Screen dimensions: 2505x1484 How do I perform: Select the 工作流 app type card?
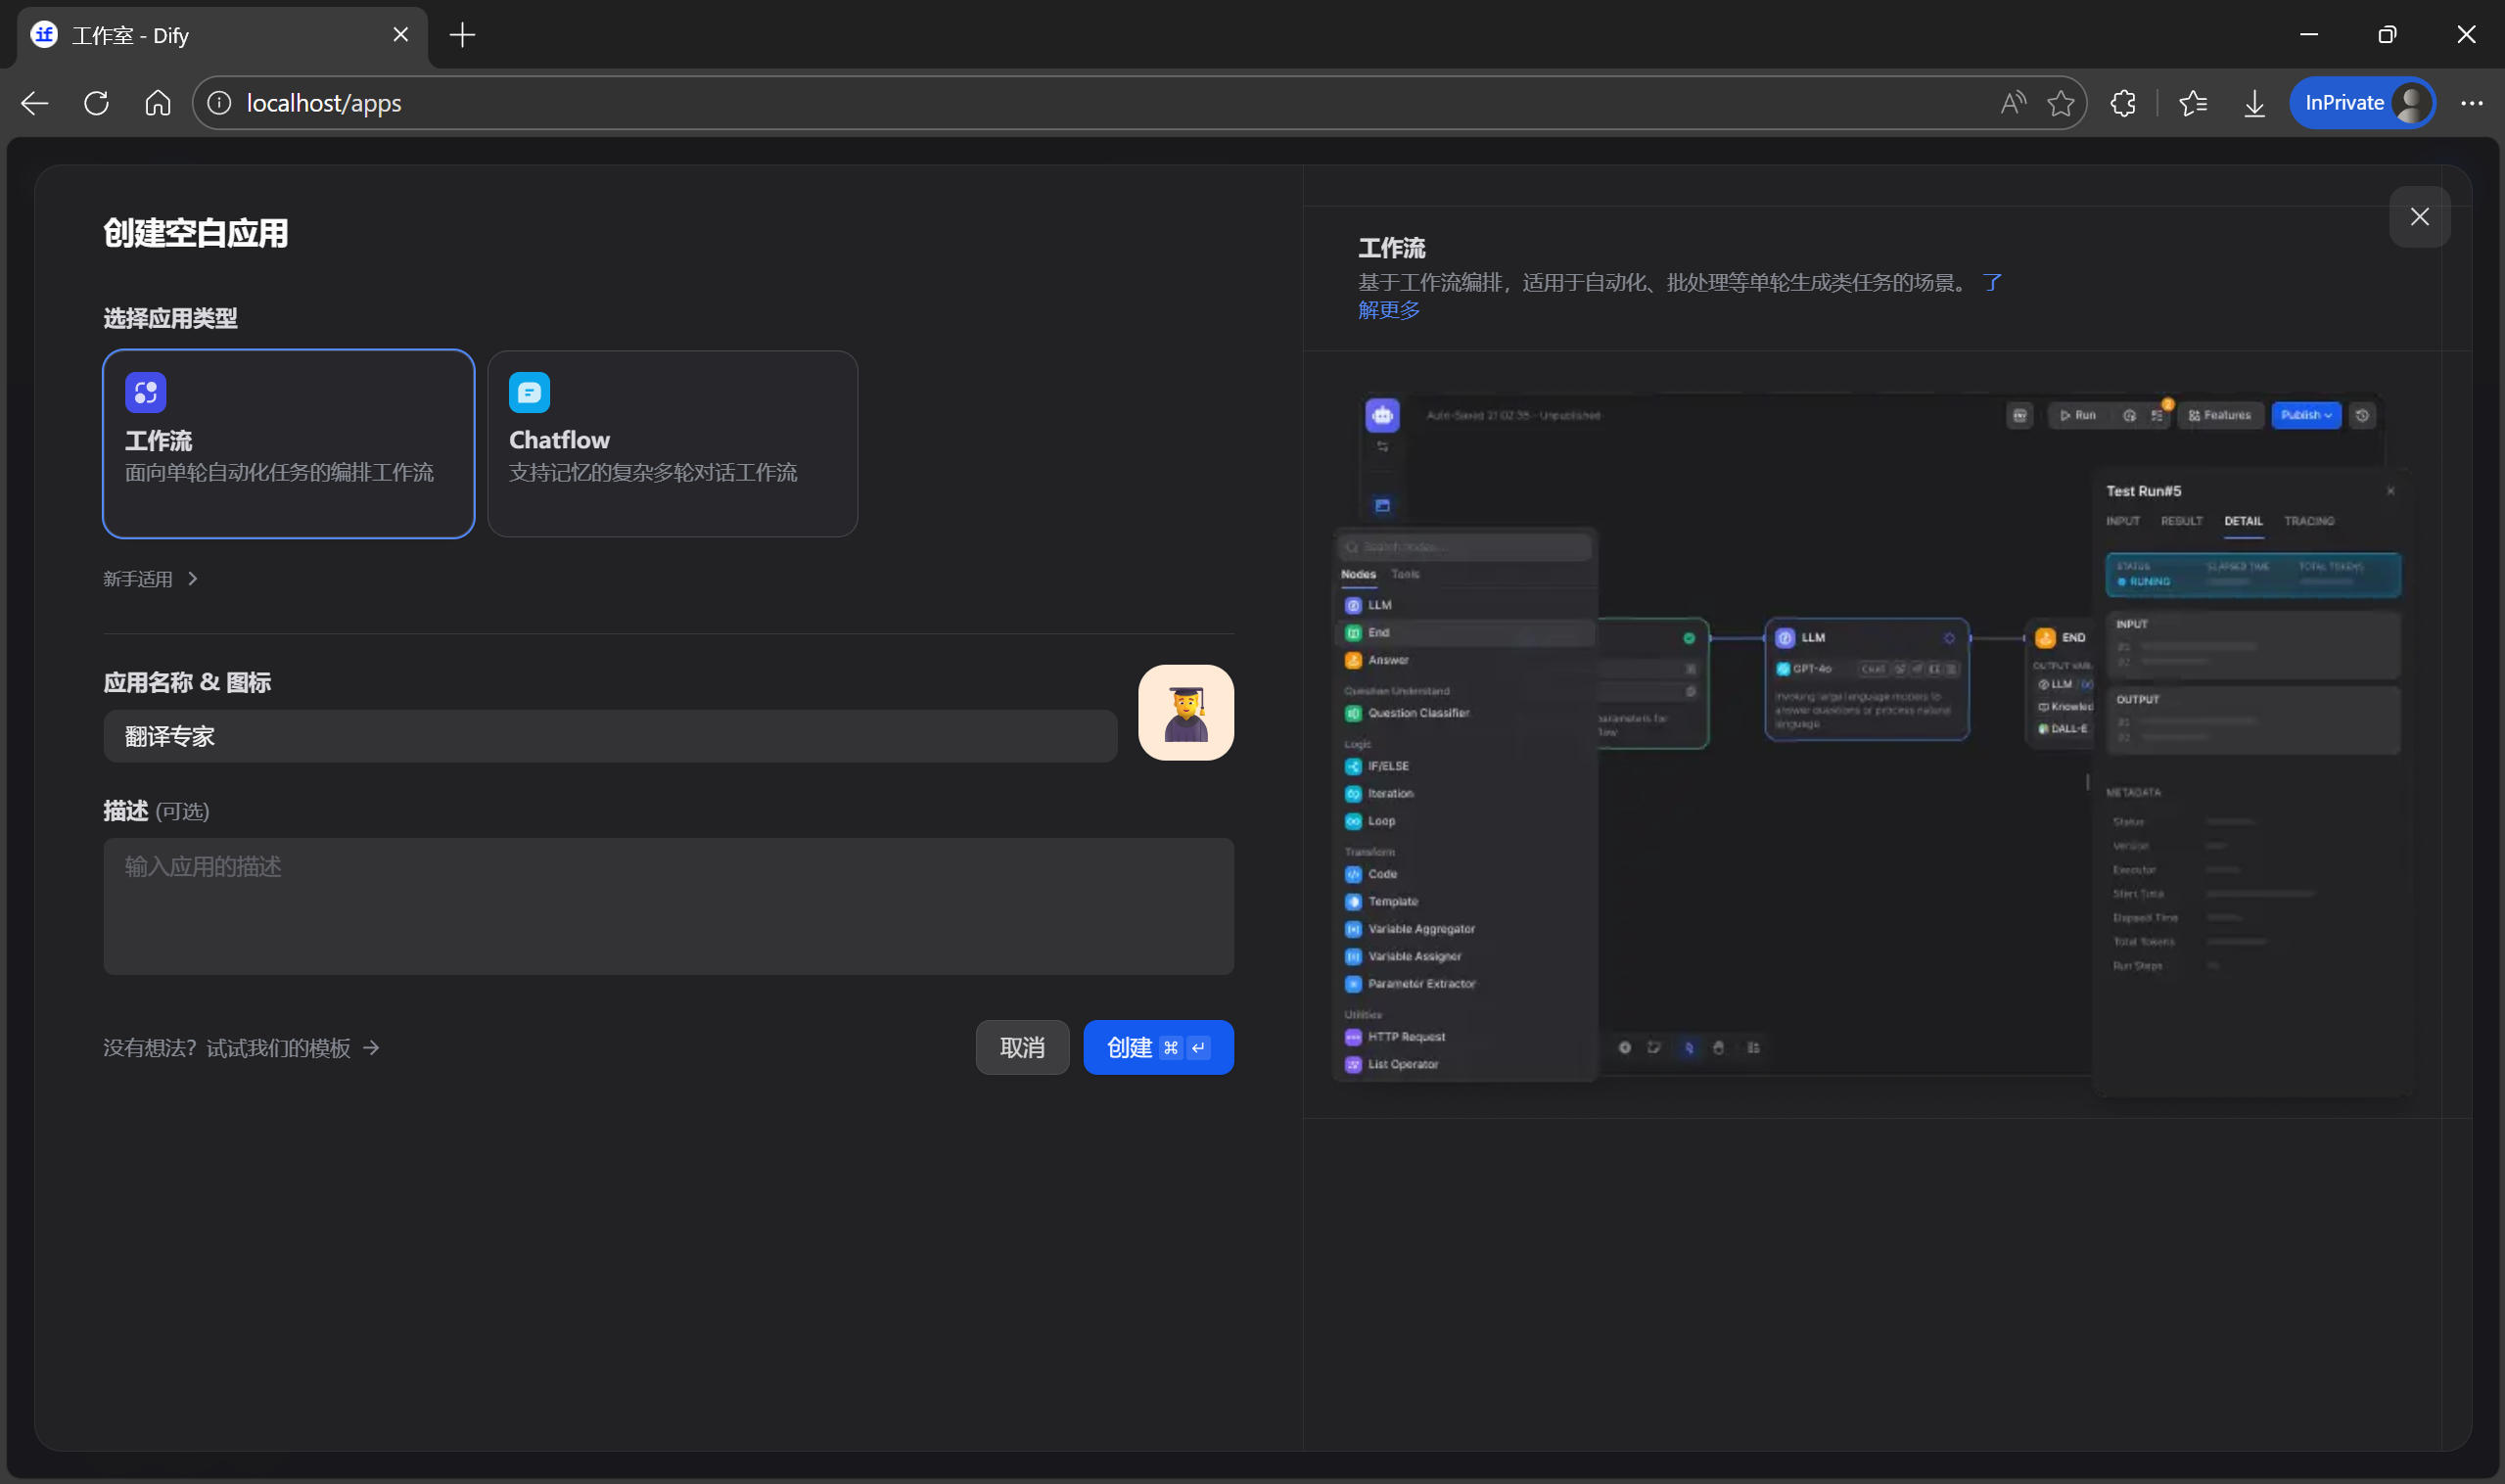[288, 444]
